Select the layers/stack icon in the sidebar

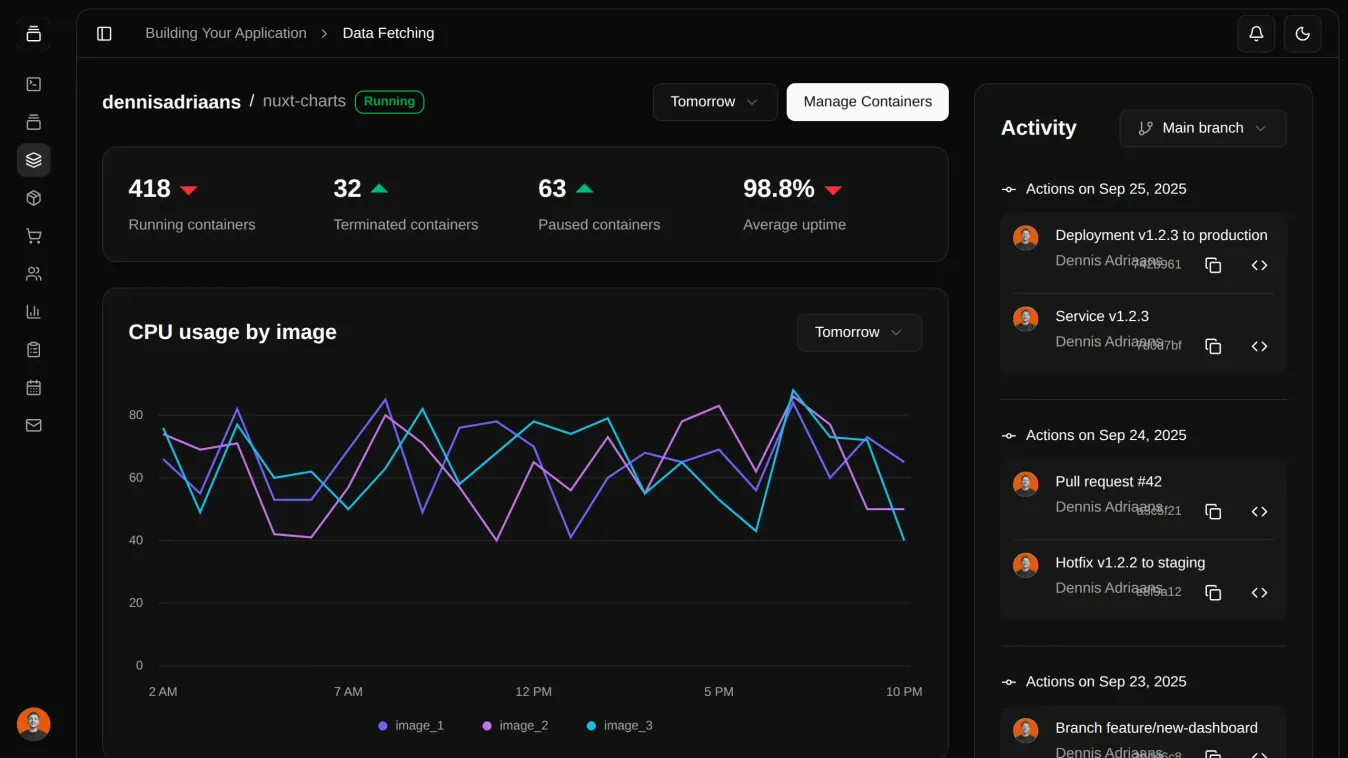33,159
